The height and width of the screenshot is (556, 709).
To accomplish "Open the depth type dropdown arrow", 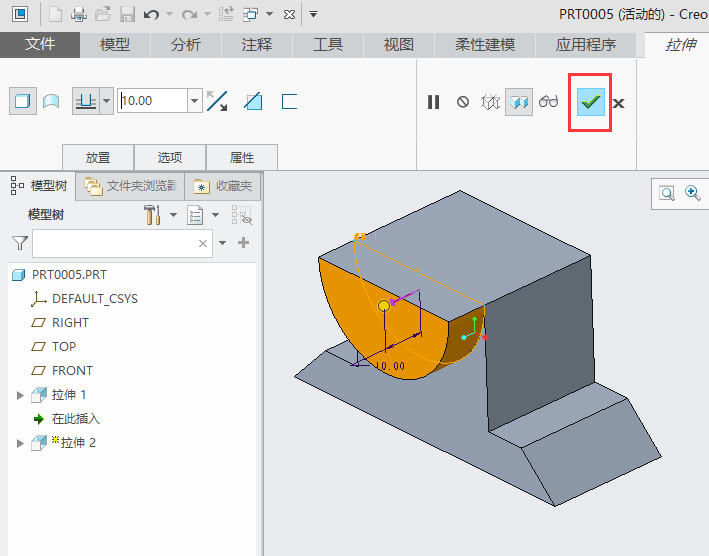I will coord(106,101).
